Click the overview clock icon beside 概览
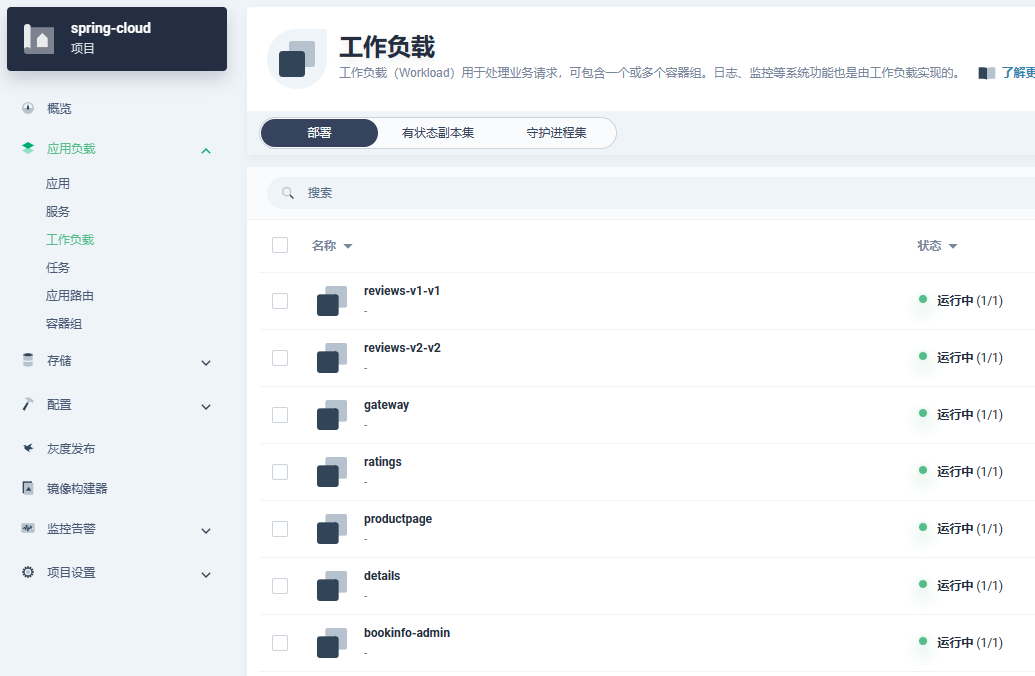The width and height of the screenshot is (1035, 676). click(x=28, y=108)
